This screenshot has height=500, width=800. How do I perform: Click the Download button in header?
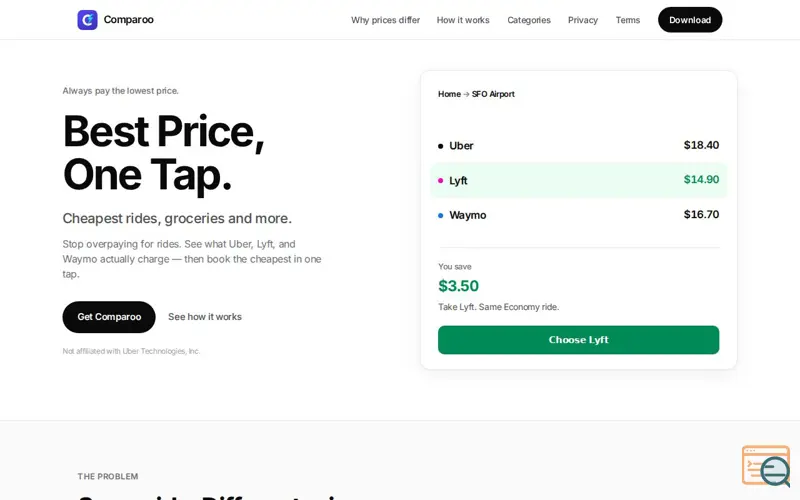click(x=690, y=20)
